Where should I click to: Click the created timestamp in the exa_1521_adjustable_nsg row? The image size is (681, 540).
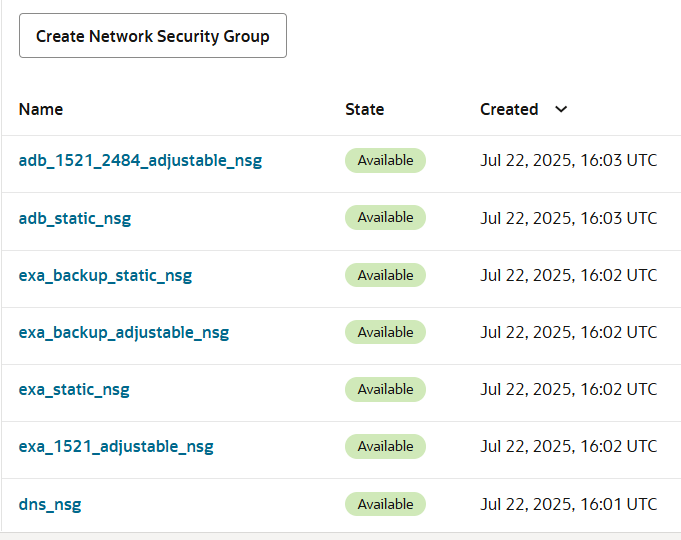[x=568, y=446]
